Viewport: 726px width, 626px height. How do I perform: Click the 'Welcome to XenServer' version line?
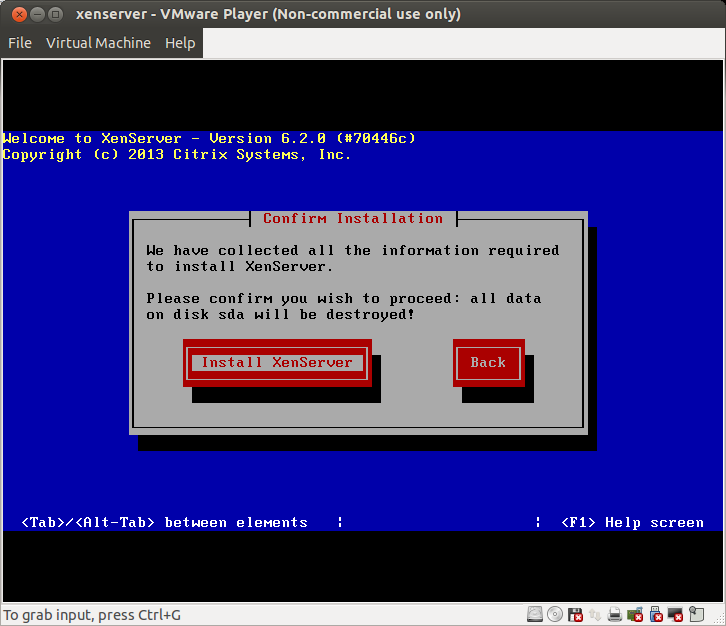209,138
